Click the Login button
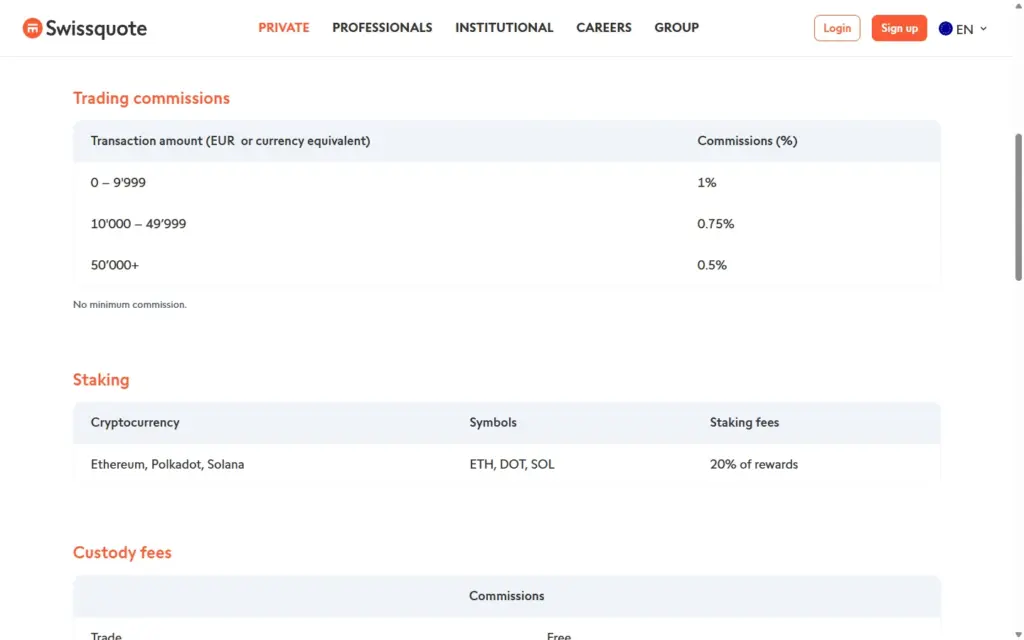1024x640 pixels. pos(837,28)
